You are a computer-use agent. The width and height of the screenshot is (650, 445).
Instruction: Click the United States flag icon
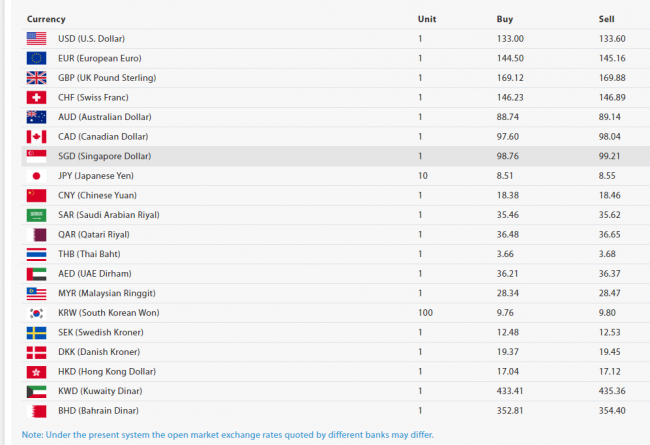click(x=36, y=38)
